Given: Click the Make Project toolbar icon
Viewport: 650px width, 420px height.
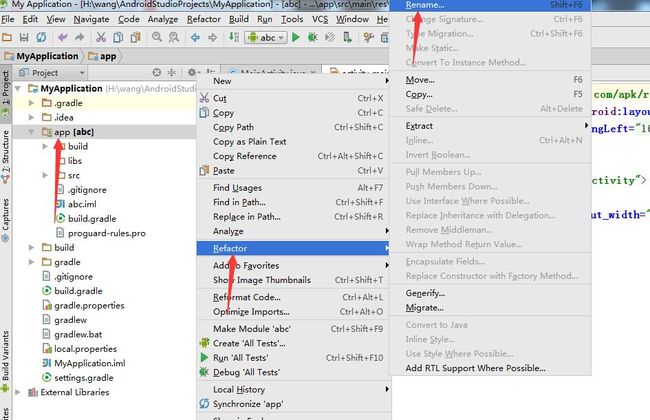Looking at the screenshot, I should (x=234, y=37).
